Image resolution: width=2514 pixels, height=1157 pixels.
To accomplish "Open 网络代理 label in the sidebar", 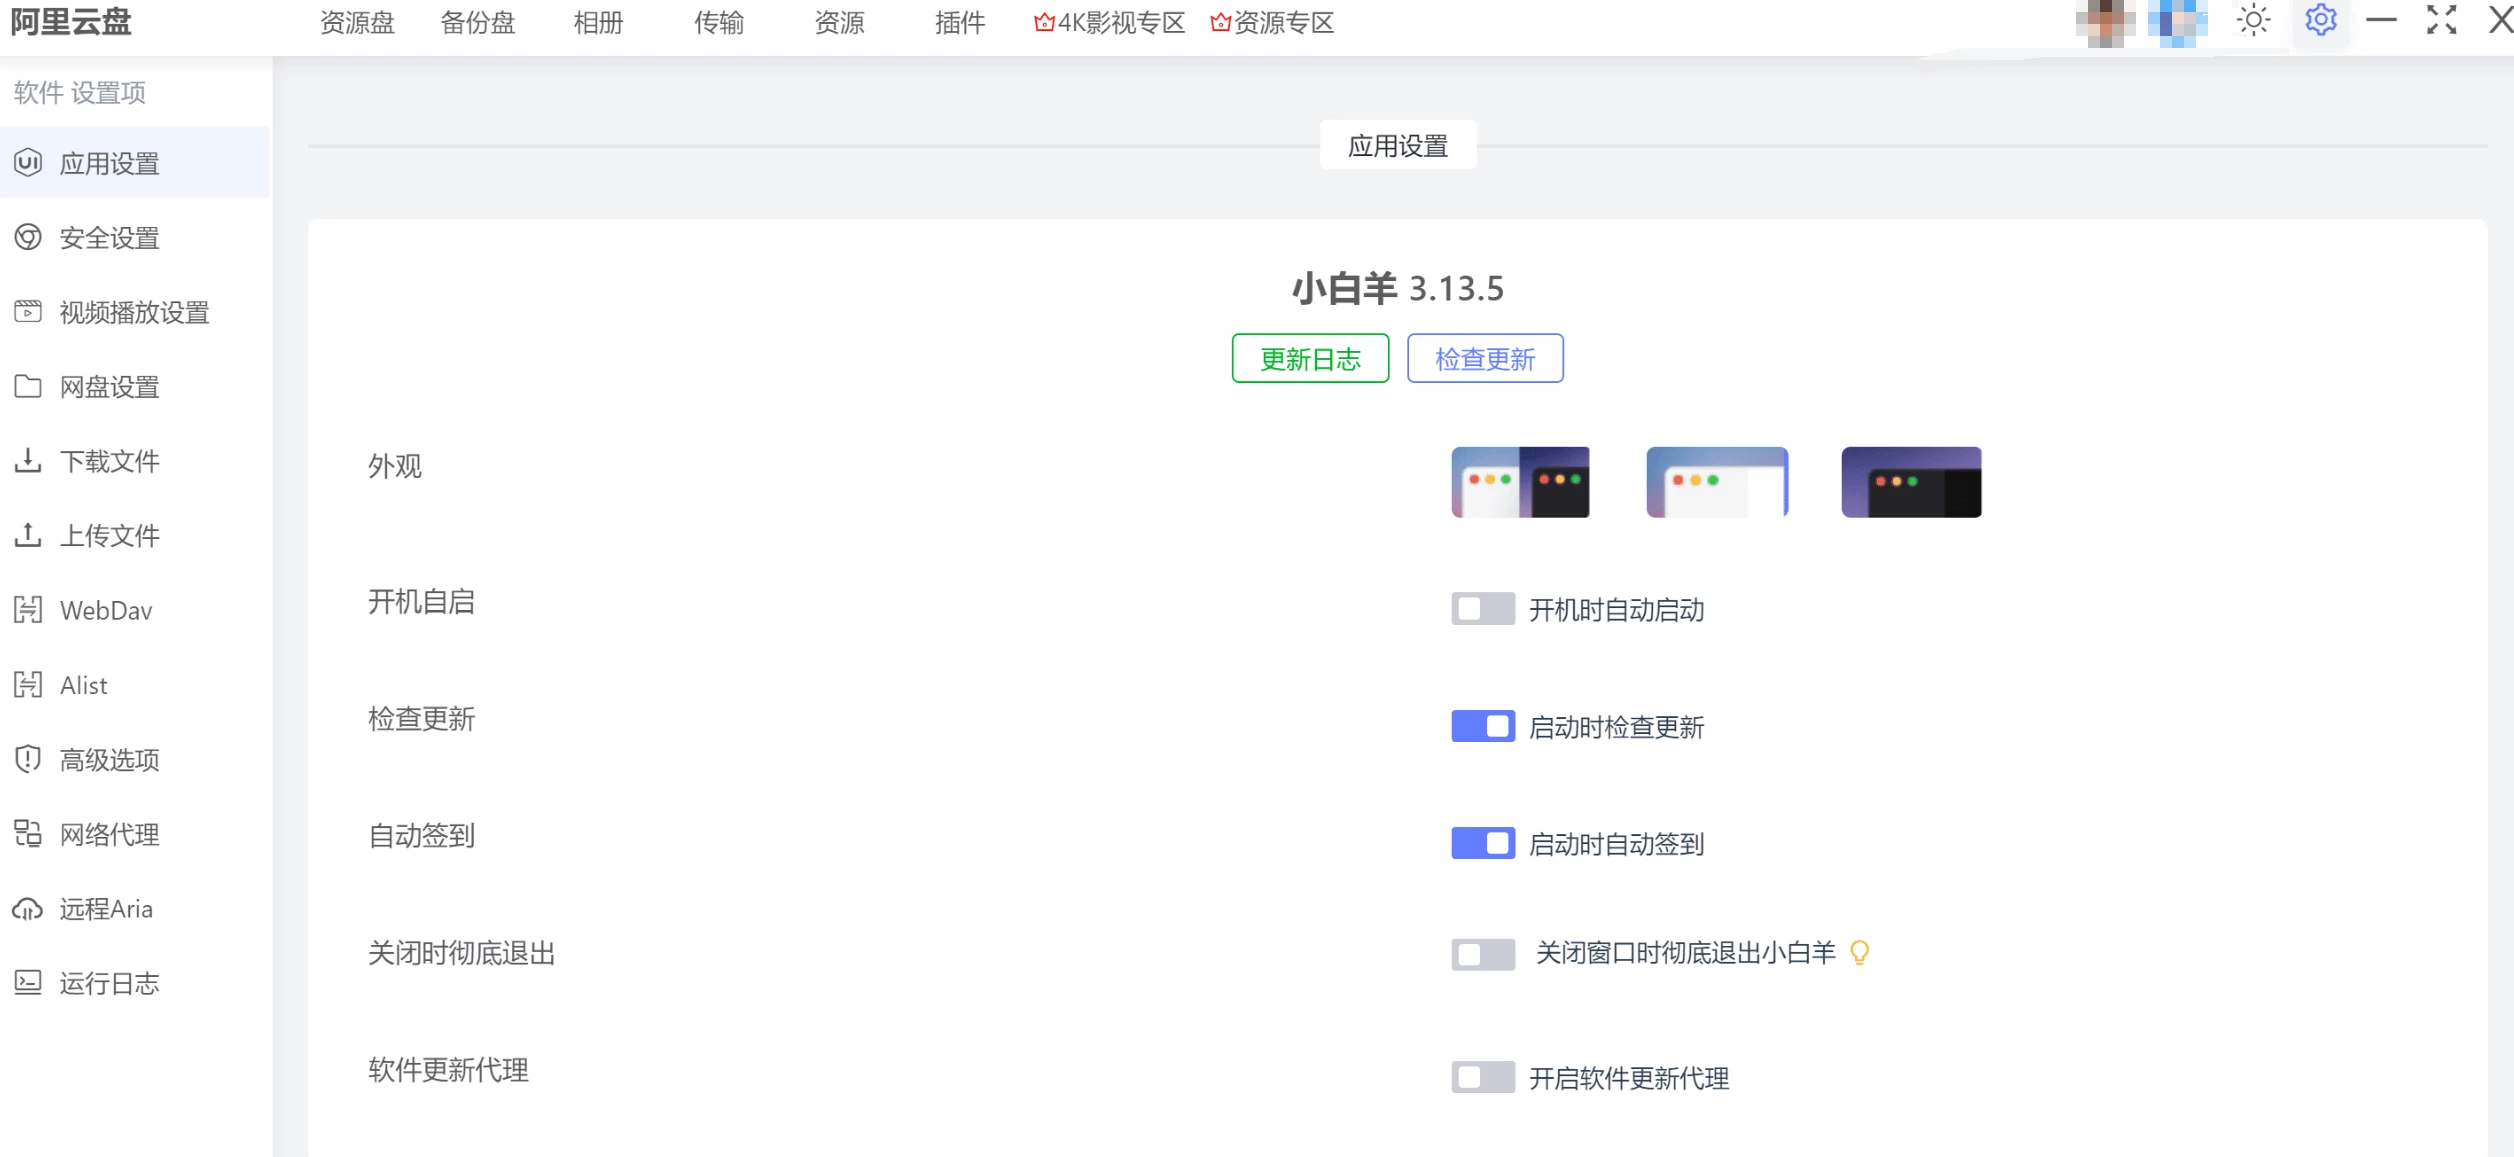I will [x=110, y=834].
